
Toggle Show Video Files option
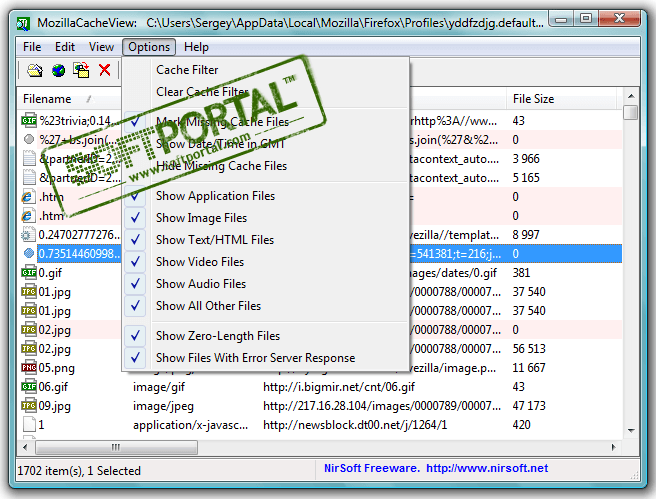click(266, 262)
